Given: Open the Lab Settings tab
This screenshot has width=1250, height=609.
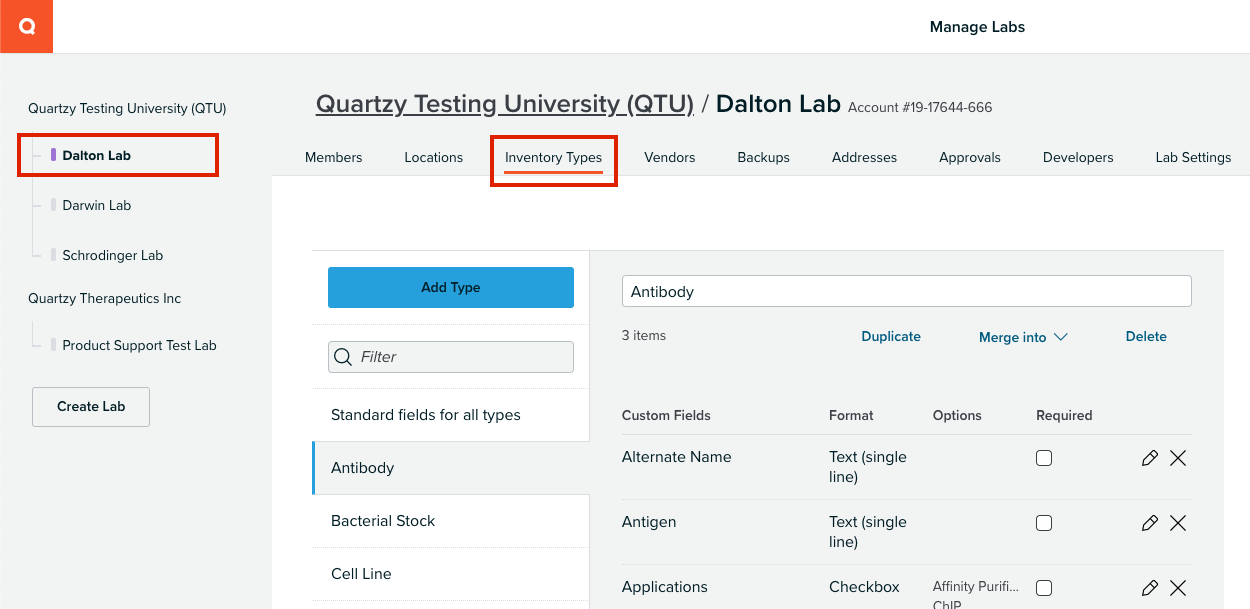Looking at the screenshot, I should click(1193, 157).
